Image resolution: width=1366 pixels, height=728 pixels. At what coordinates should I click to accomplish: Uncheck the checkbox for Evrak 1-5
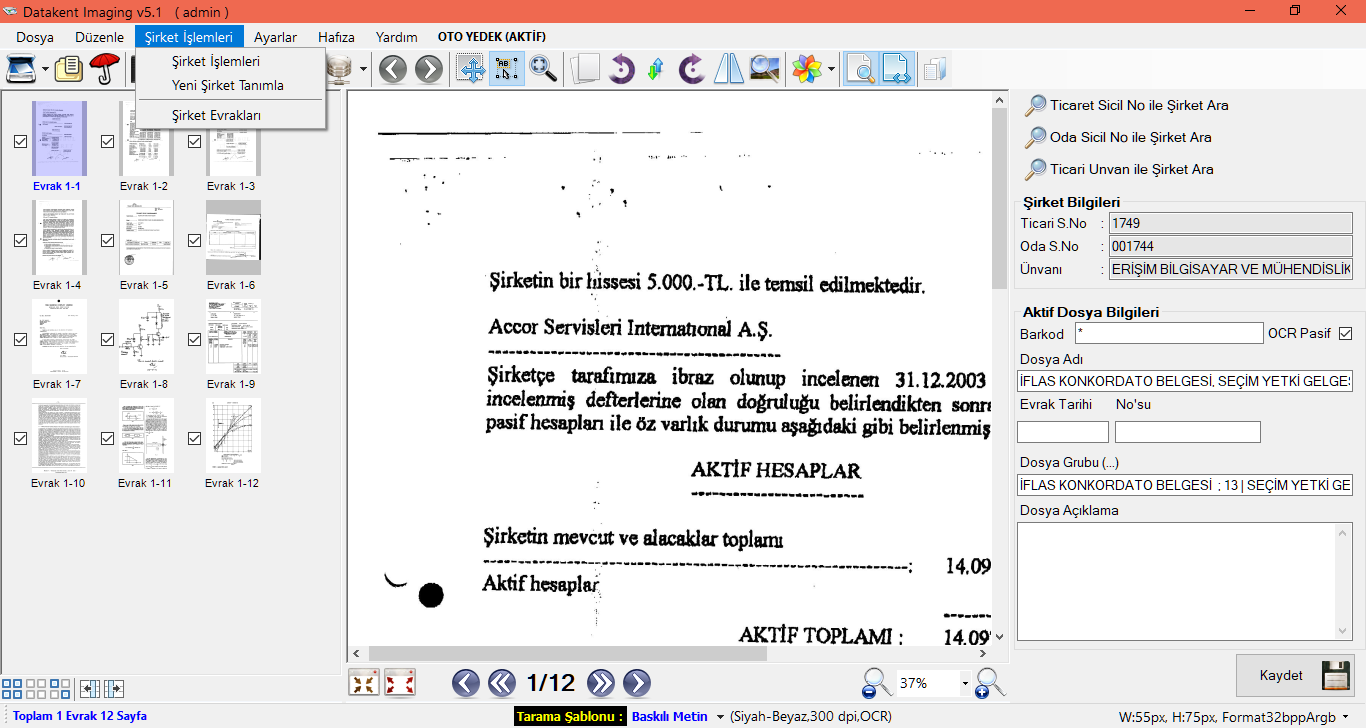coord(108,241)
